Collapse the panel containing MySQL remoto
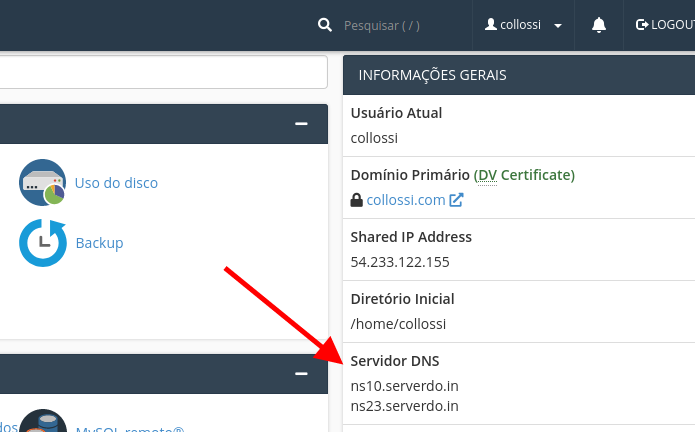 (301, 373)
